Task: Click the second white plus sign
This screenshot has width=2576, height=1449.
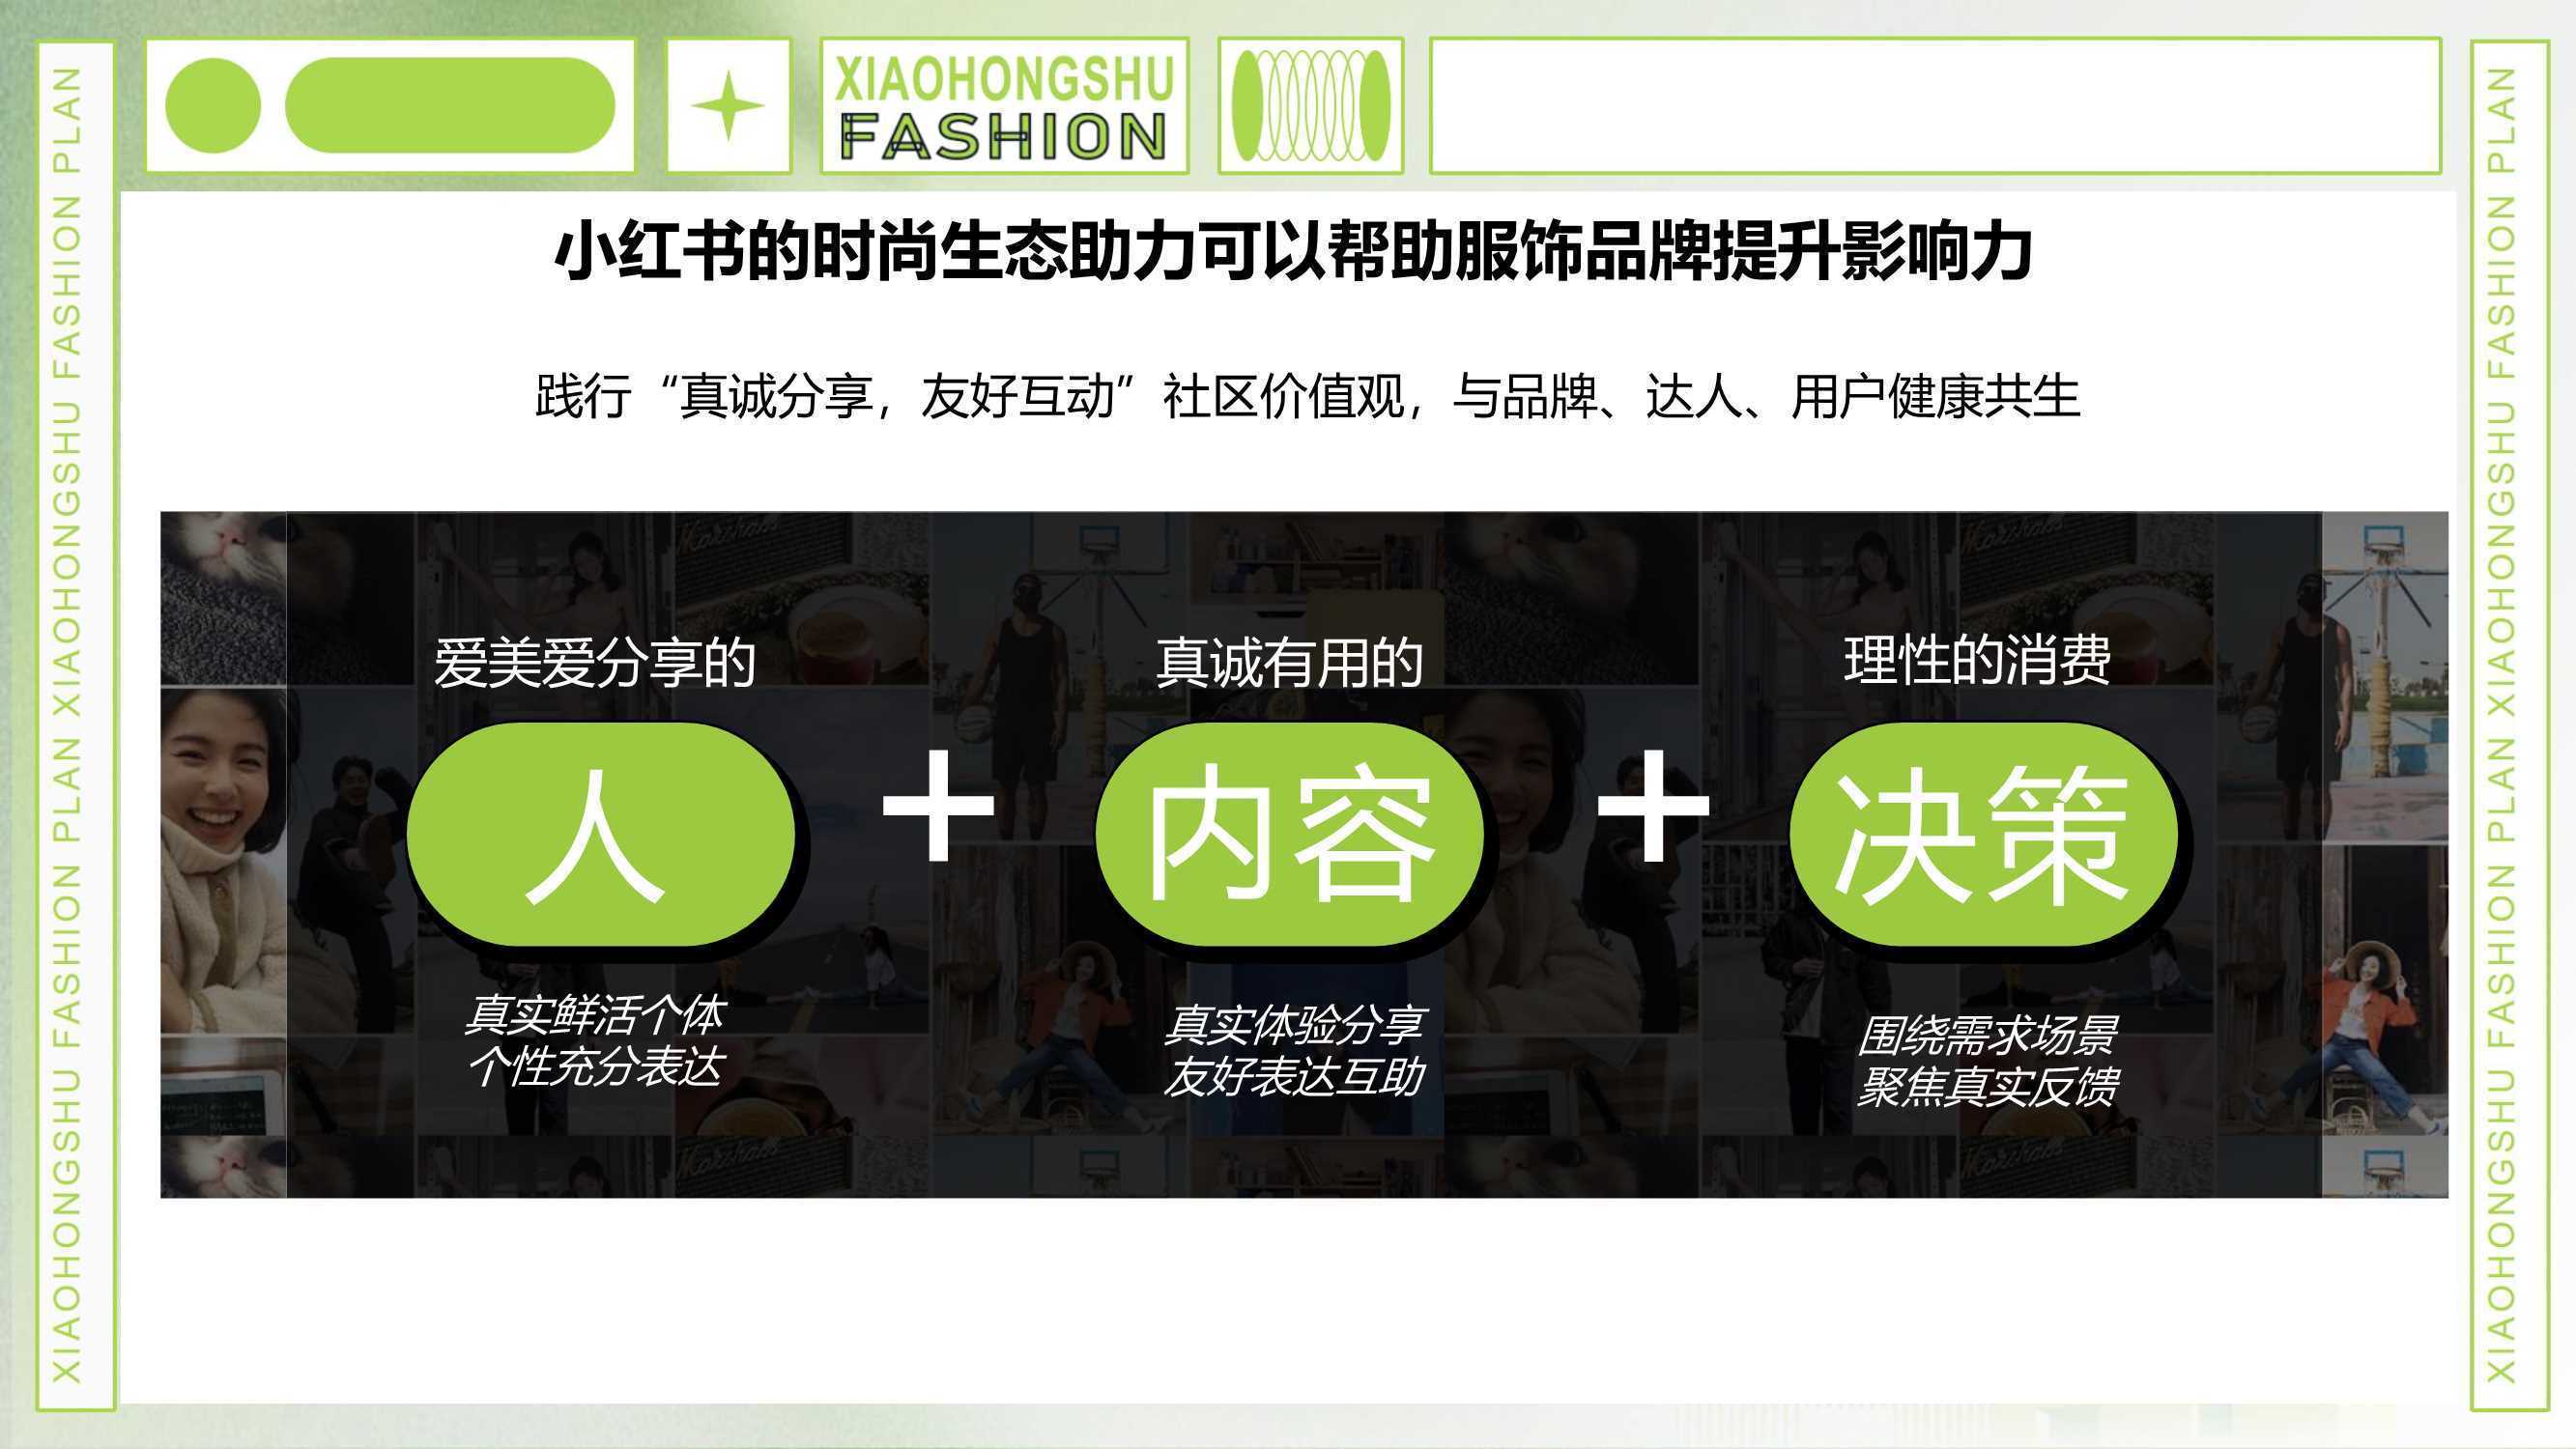Action: (x=1653, y=805)
